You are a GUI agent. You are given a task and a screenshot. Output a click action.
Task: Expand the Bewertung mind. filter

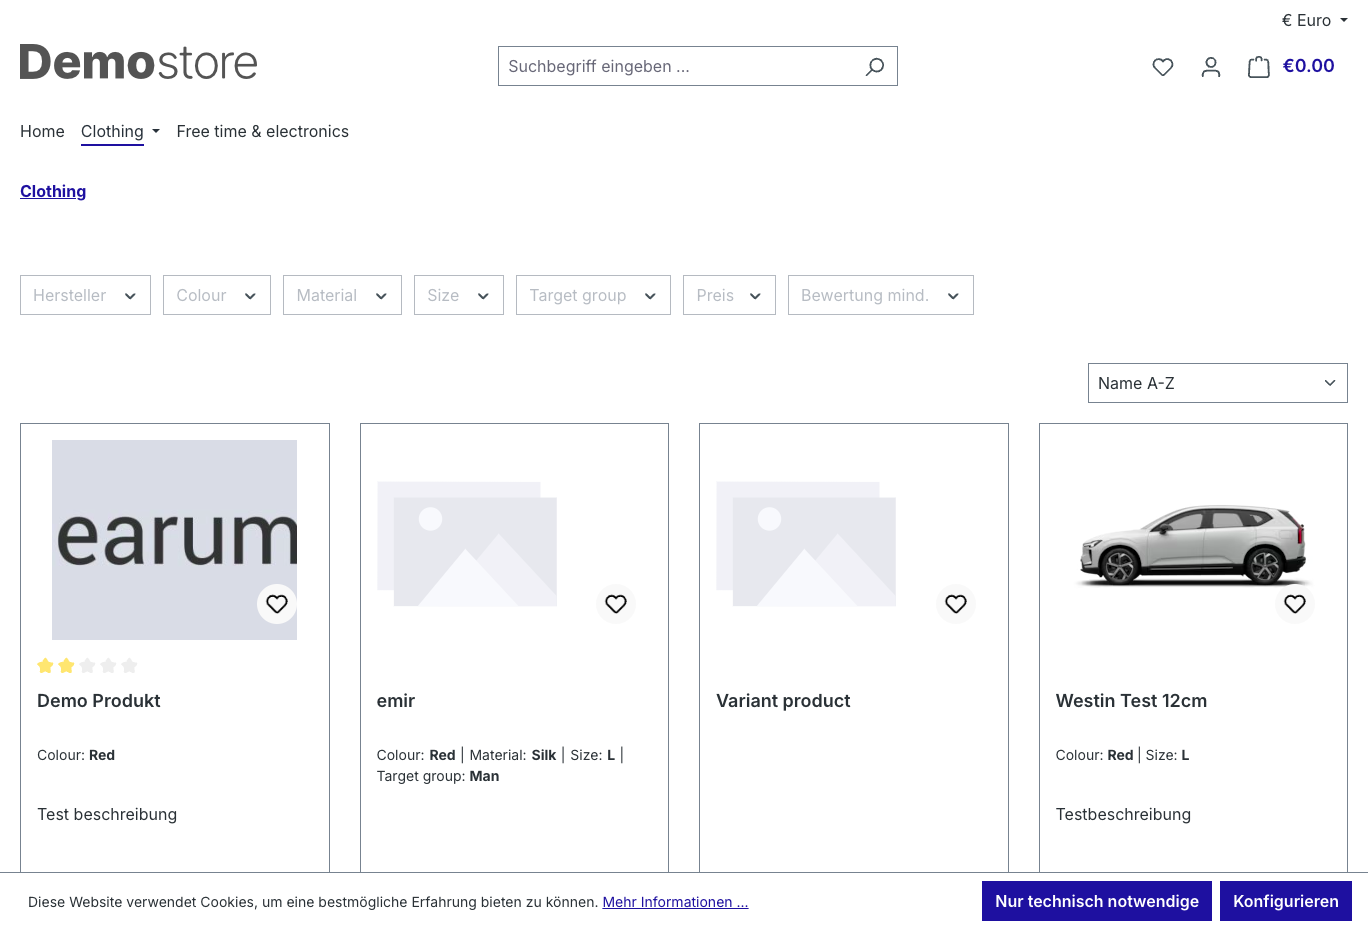click(881, 295)
